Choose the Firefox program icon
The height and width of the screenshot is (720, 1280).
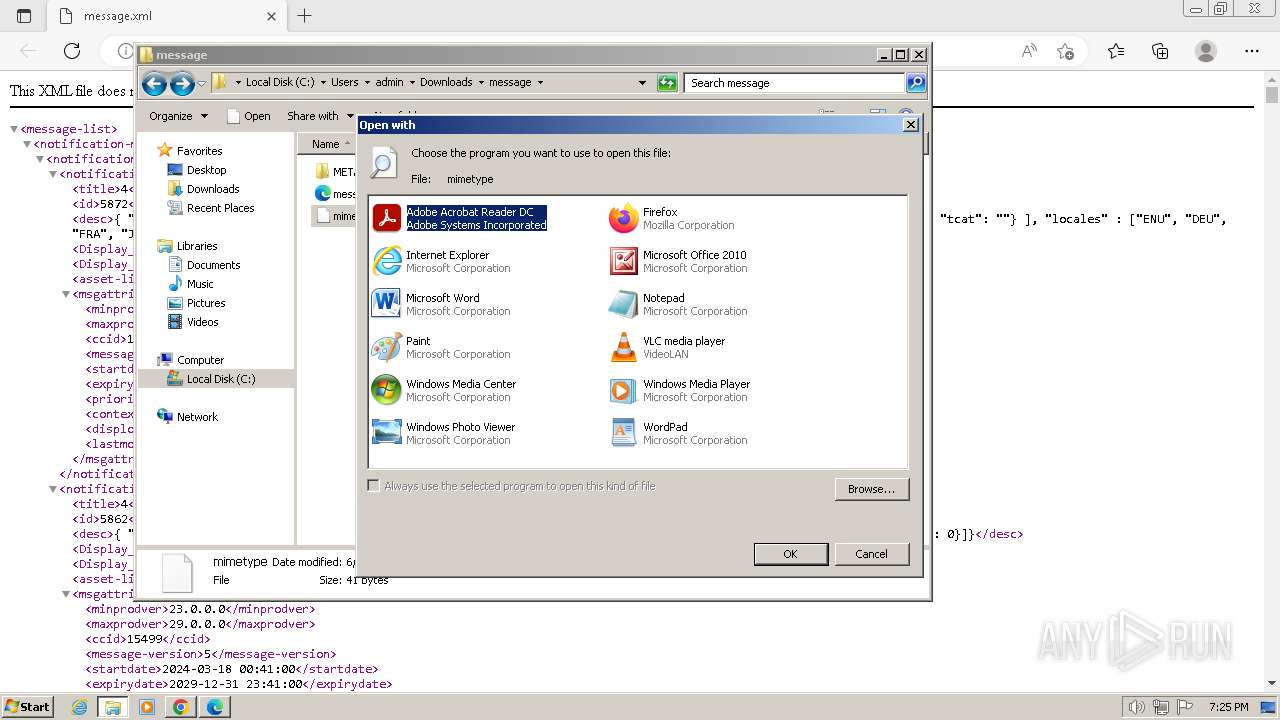pyautogui.click(x=624, y=218)
